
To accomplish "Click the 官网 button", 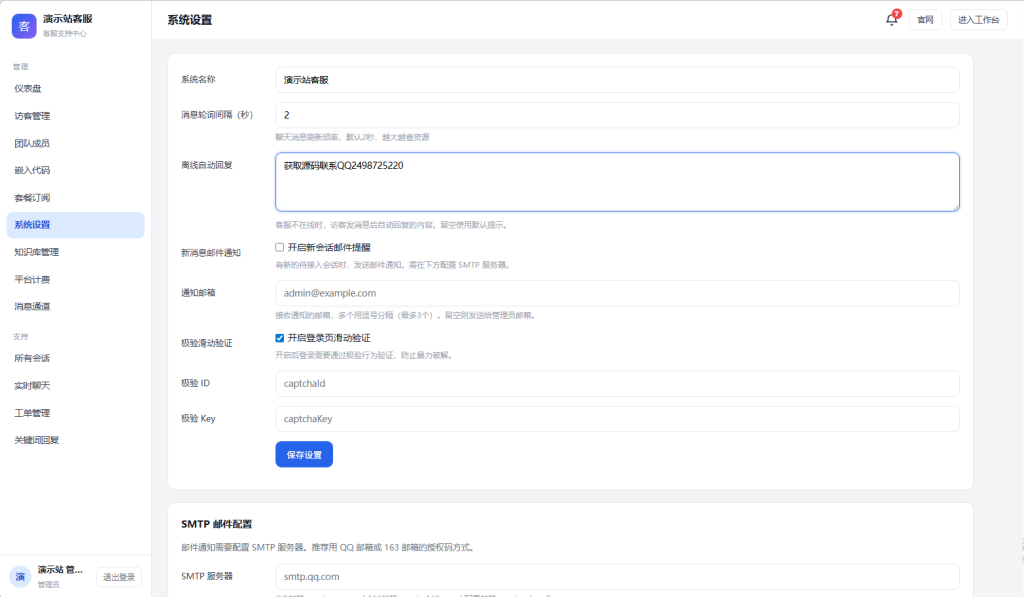I will click(925, 20).
